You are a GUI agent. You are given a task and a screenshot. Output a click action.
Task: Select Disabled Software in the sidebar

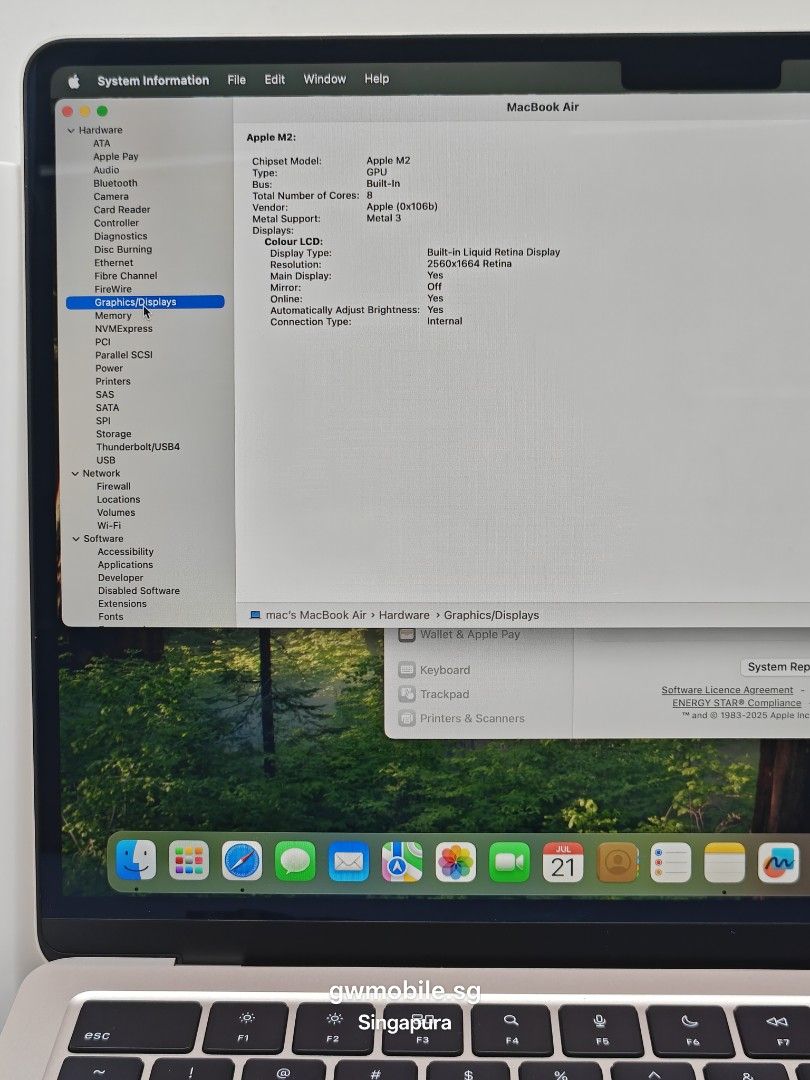click(x=138, y=591)
